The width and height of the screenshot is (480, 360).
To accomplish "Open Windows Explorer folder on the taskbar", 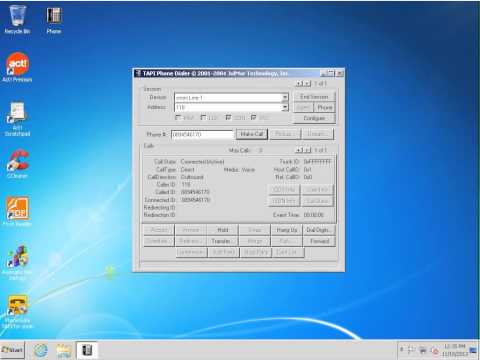I will click(x=64, y=351).
